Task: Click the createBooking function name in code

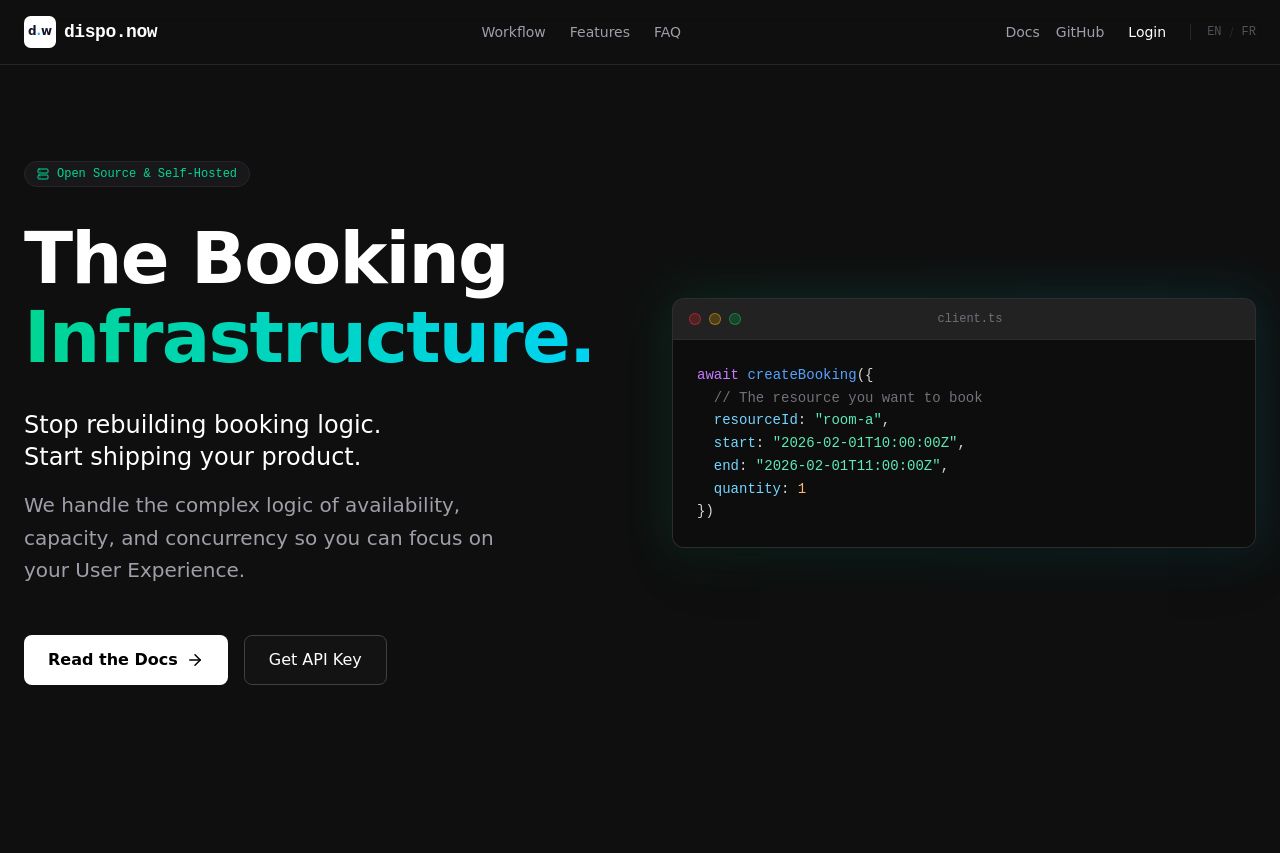Action: (802, 375)
